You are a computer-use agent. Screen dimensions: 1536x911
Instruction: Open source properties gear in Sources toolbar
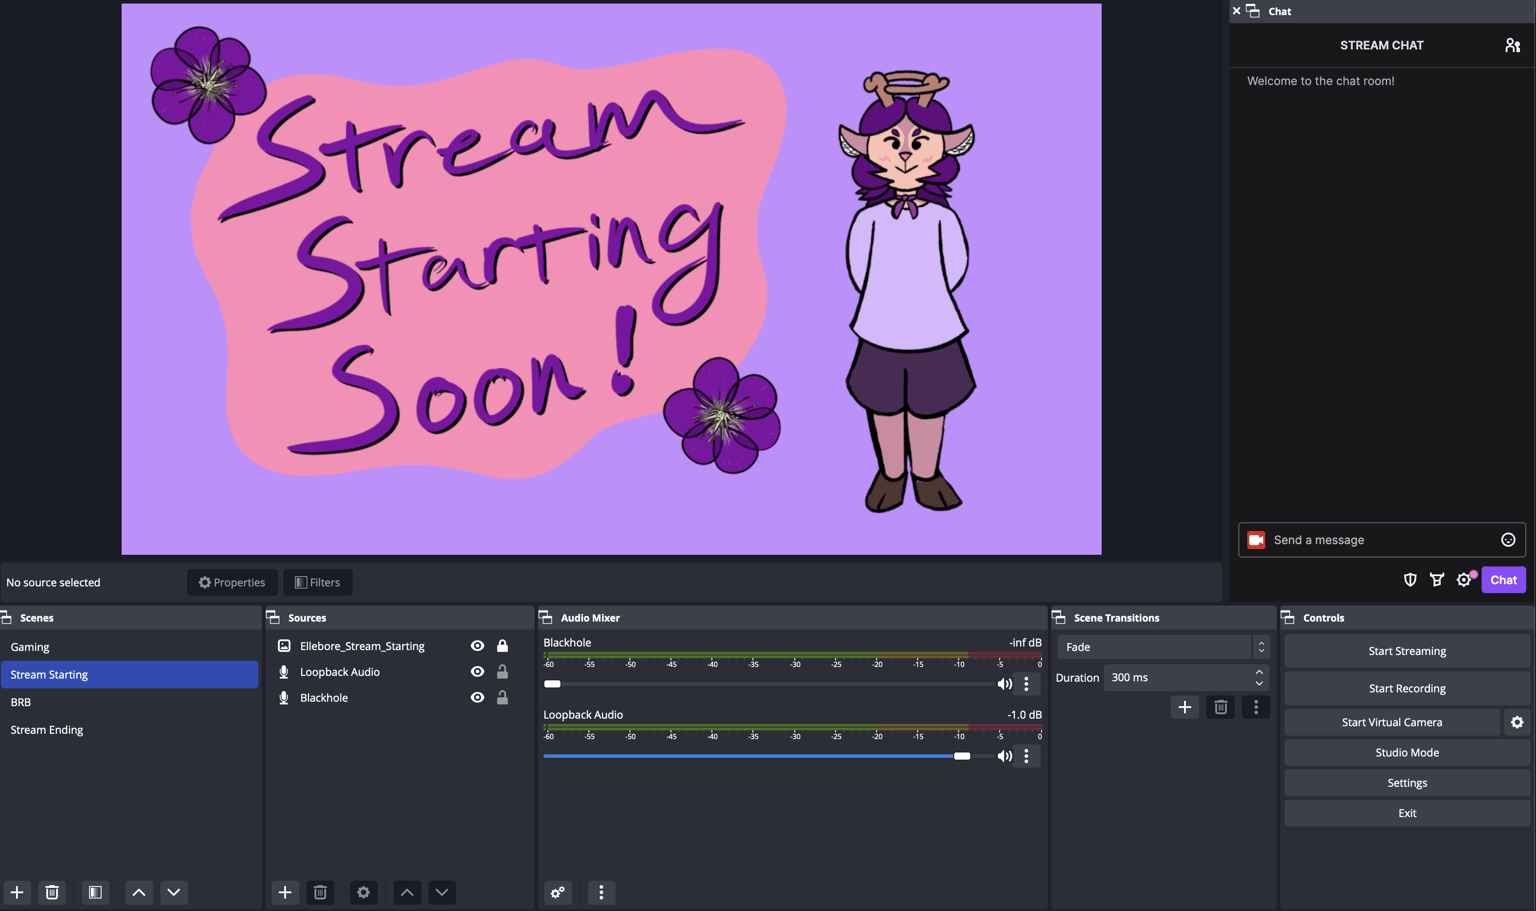pos(364,892)
